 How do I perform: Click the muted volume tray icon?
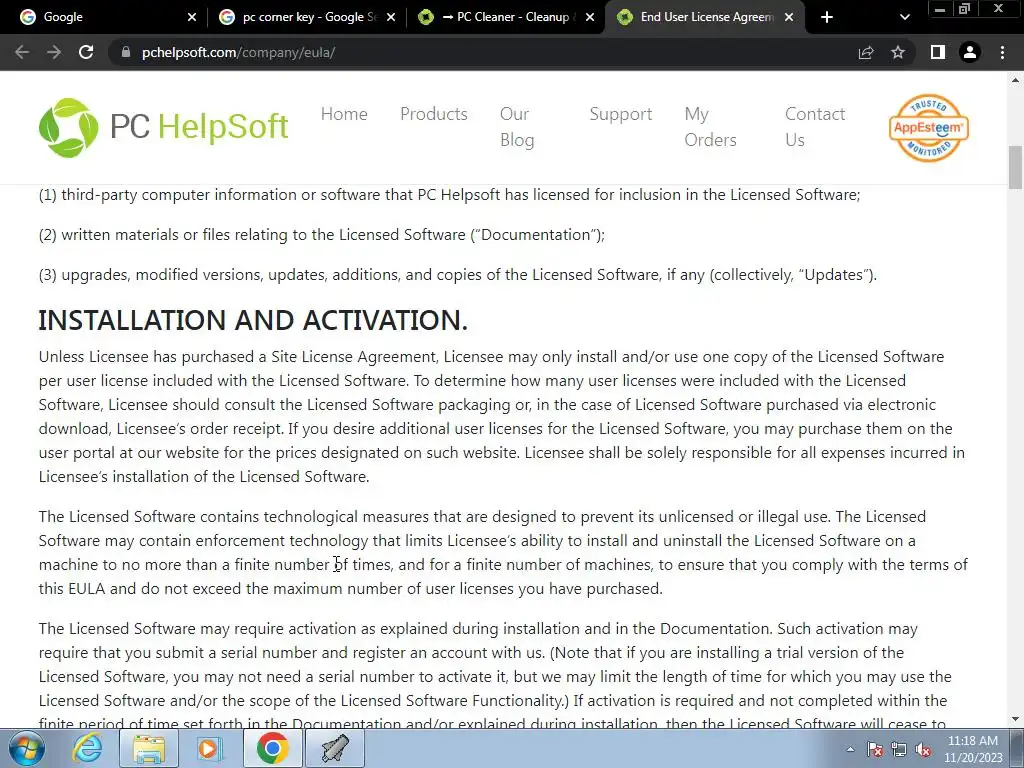[x=923, y=749]
